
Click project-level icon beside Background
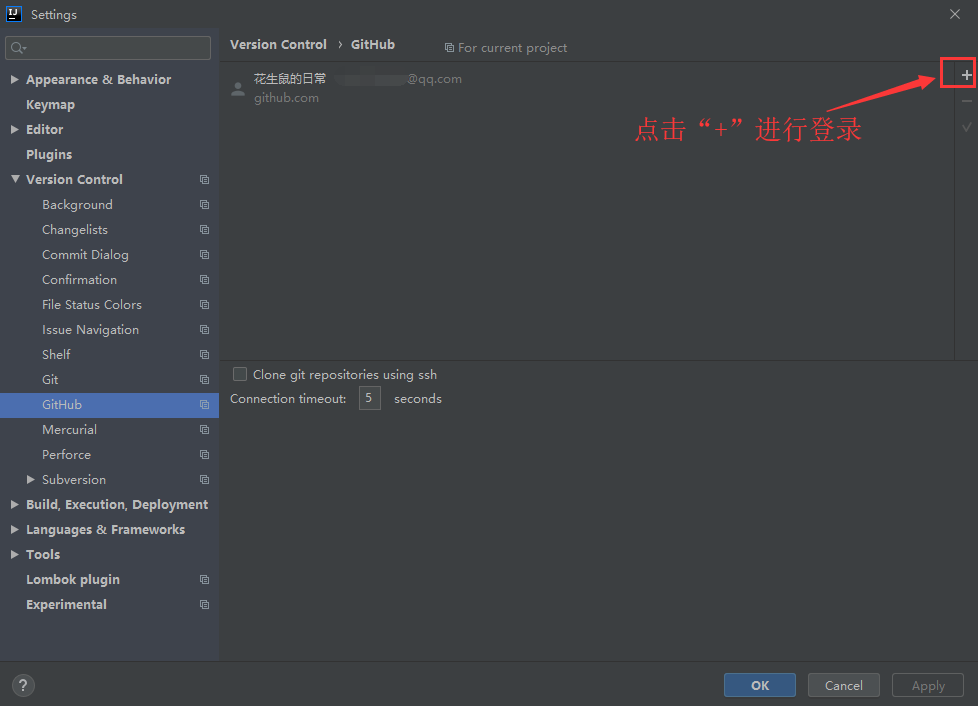204,205
